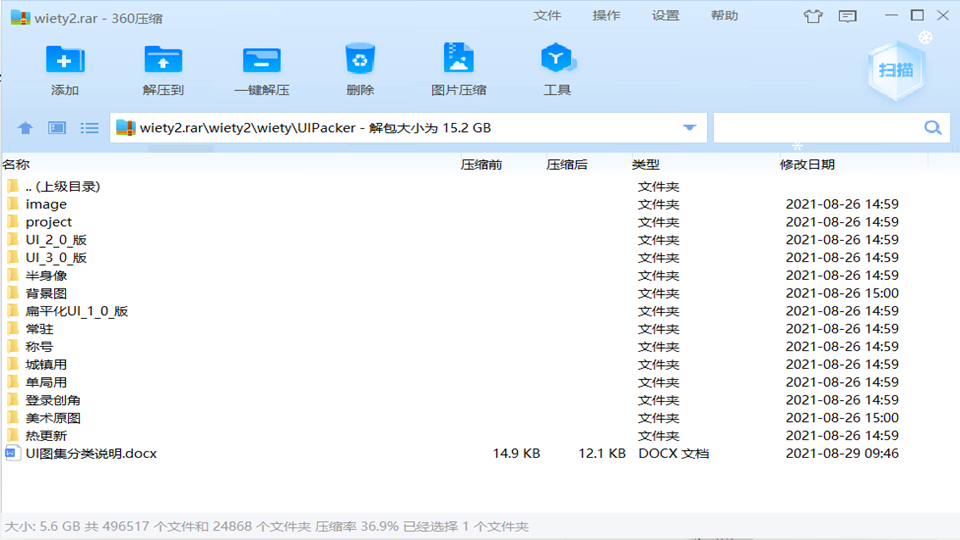Click the 解压到 (extract to) icon
Viewport: 960px width, 540px height.
click(x=163, y=61)
